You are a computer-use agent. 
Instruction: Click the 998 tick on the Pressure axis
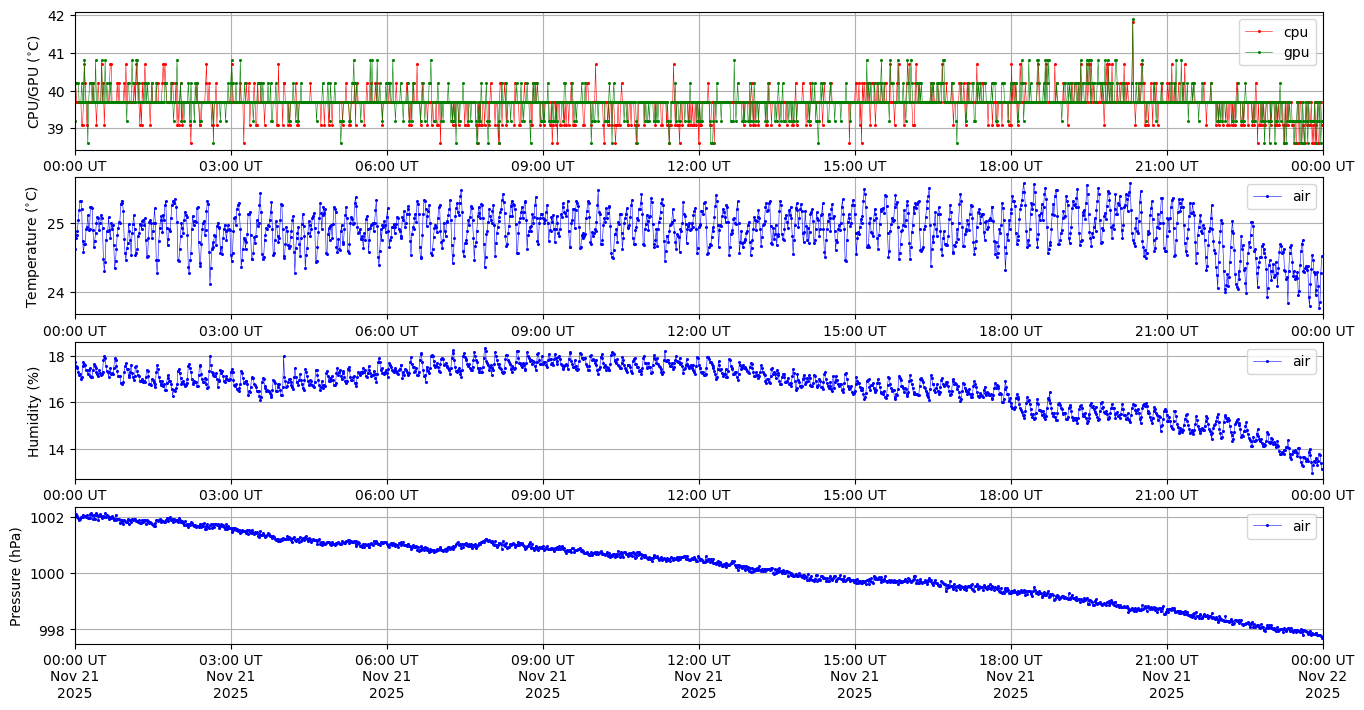52,630
